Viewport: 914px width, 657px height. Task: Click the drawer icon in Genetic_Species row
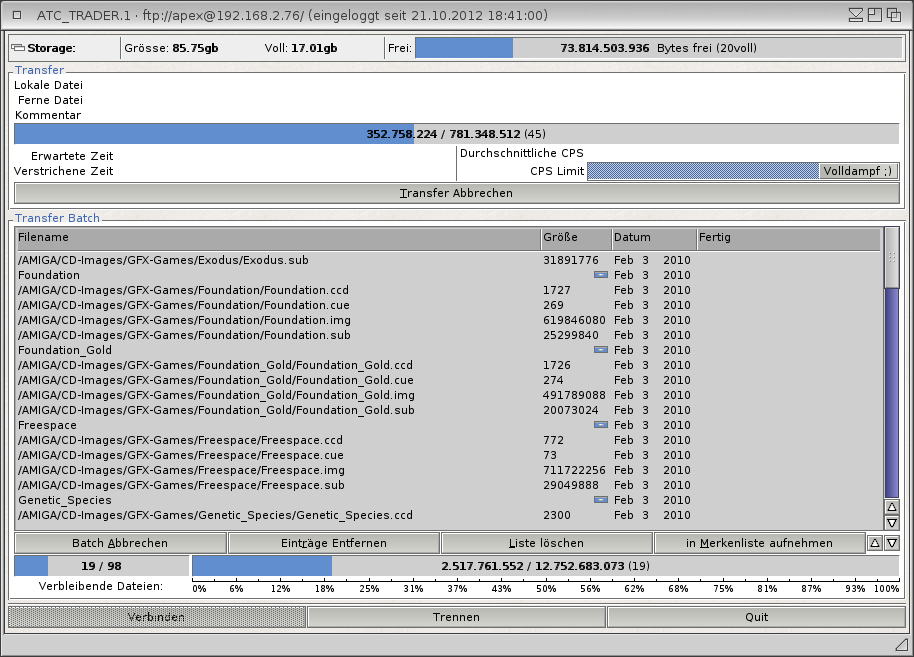coord(600,500)
